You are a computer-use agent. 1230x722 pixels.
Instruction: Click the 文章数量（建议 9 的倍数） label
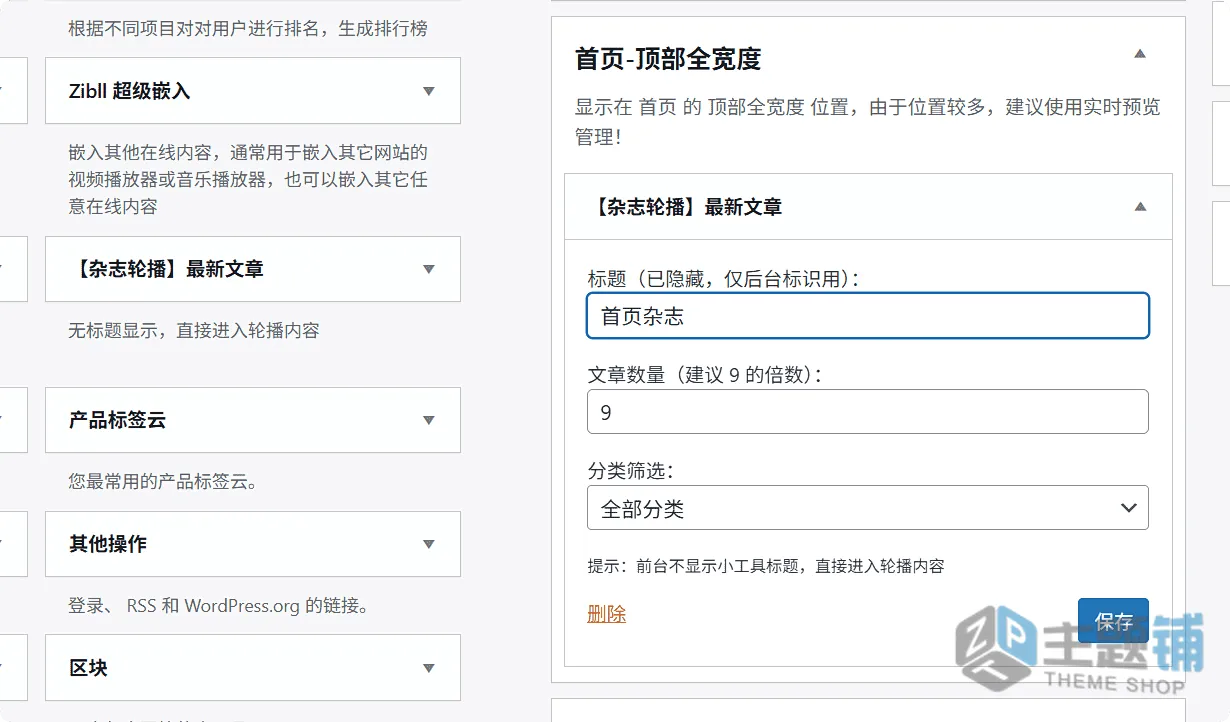(x=705, y=375)
